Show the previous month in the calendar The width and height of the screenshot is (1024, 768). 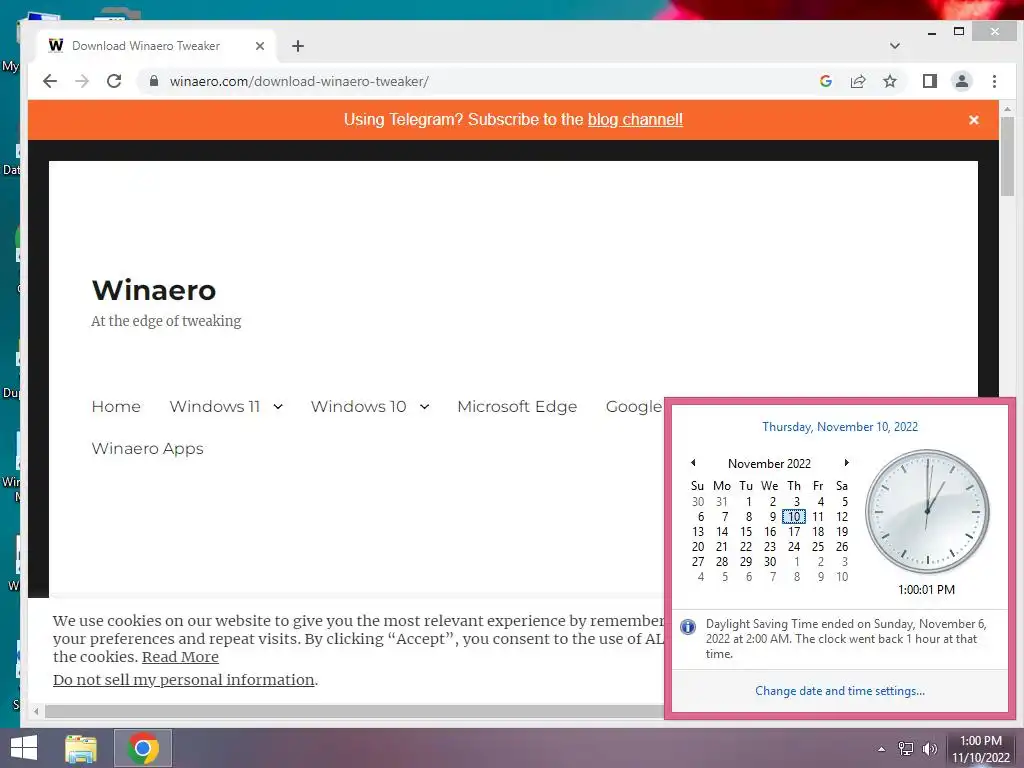click(x=693, y=463)
